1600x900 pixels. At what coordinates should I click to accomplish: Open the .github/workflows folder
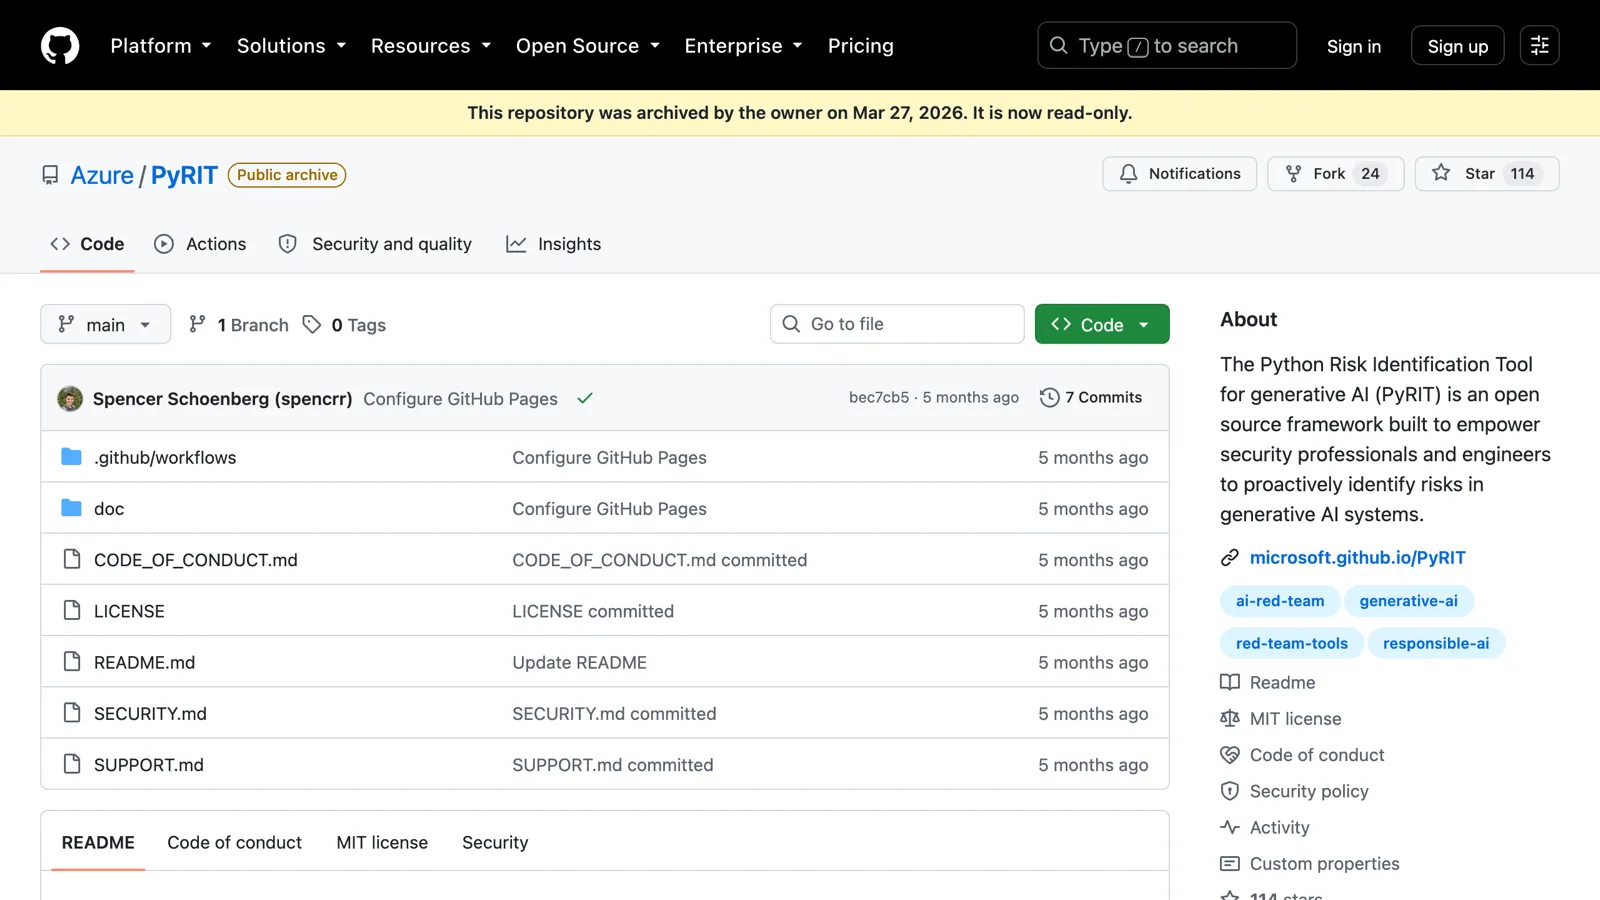165,457
